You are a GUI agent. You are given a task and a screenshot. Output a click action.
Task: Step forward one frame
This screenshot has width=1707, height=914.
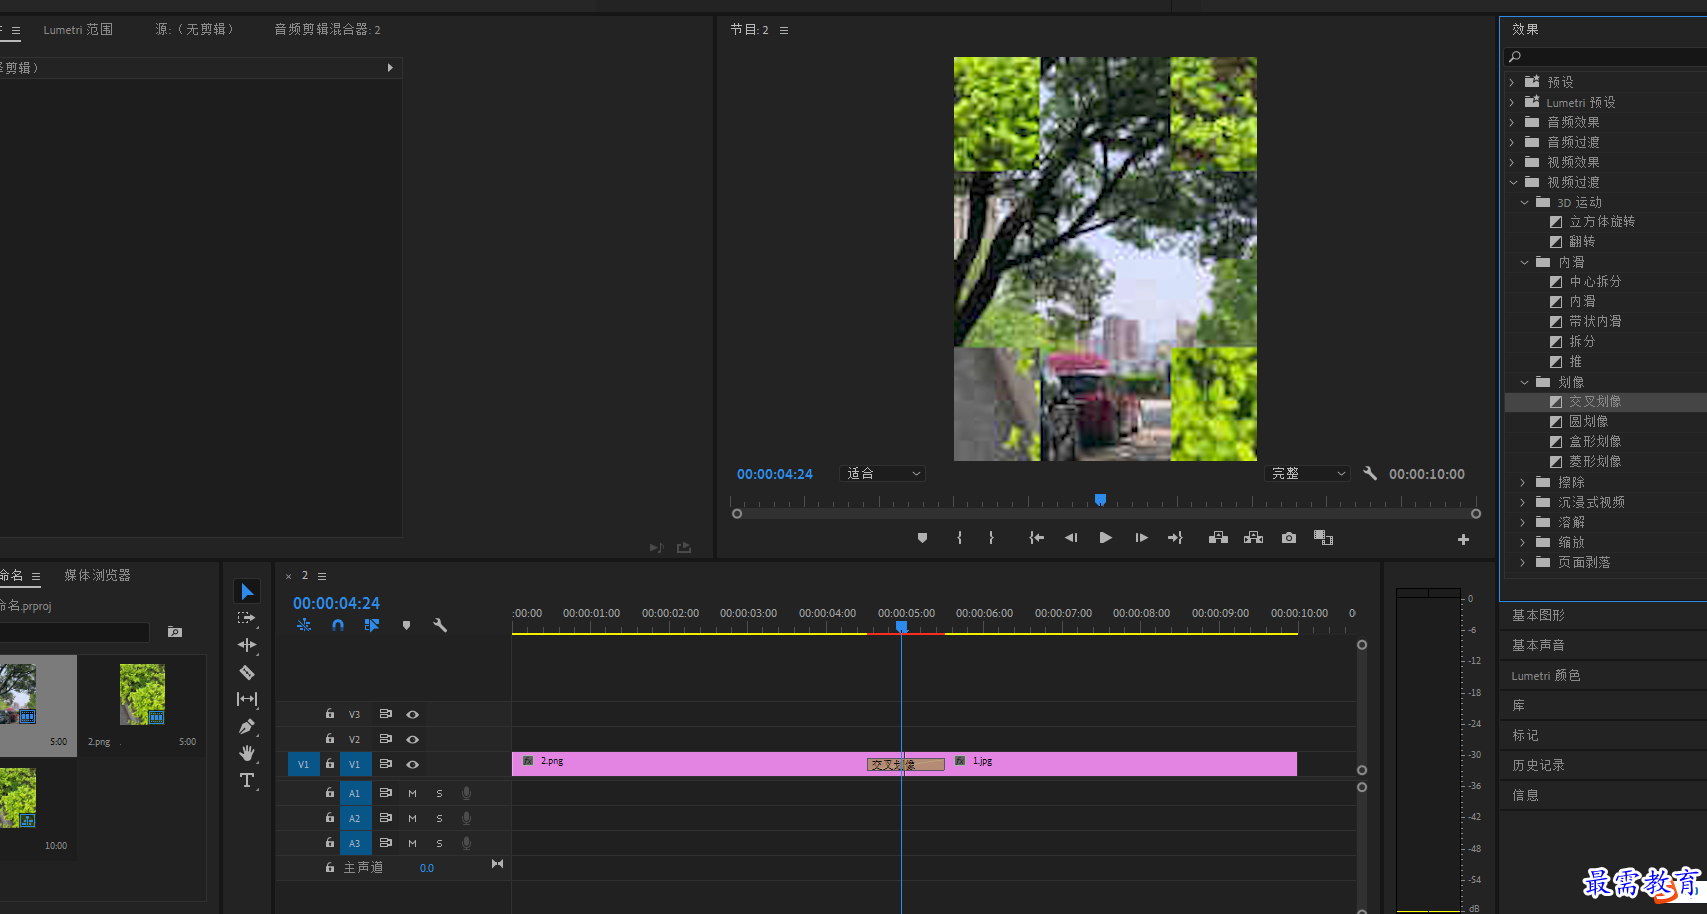pyautogui.click(x=1141, y=538)
